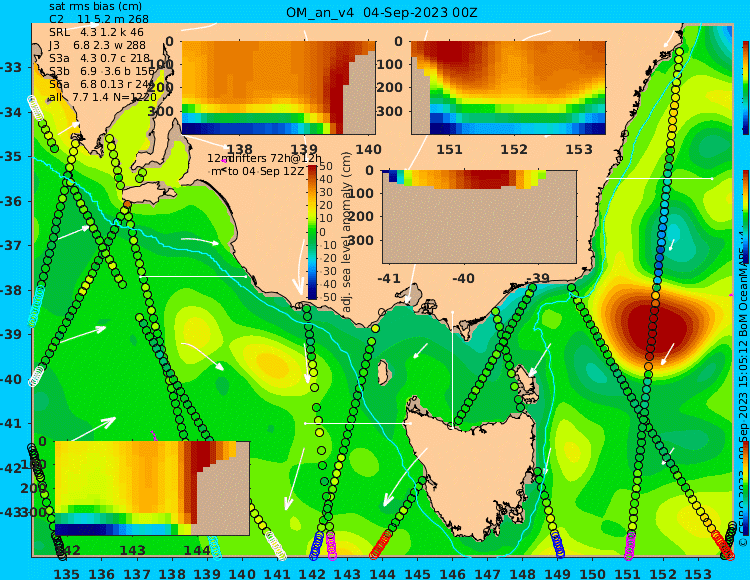The height and width of the screenshot is (580, 750).
Task: Select latitude label -37 on left axis
Action: [11, 245]
